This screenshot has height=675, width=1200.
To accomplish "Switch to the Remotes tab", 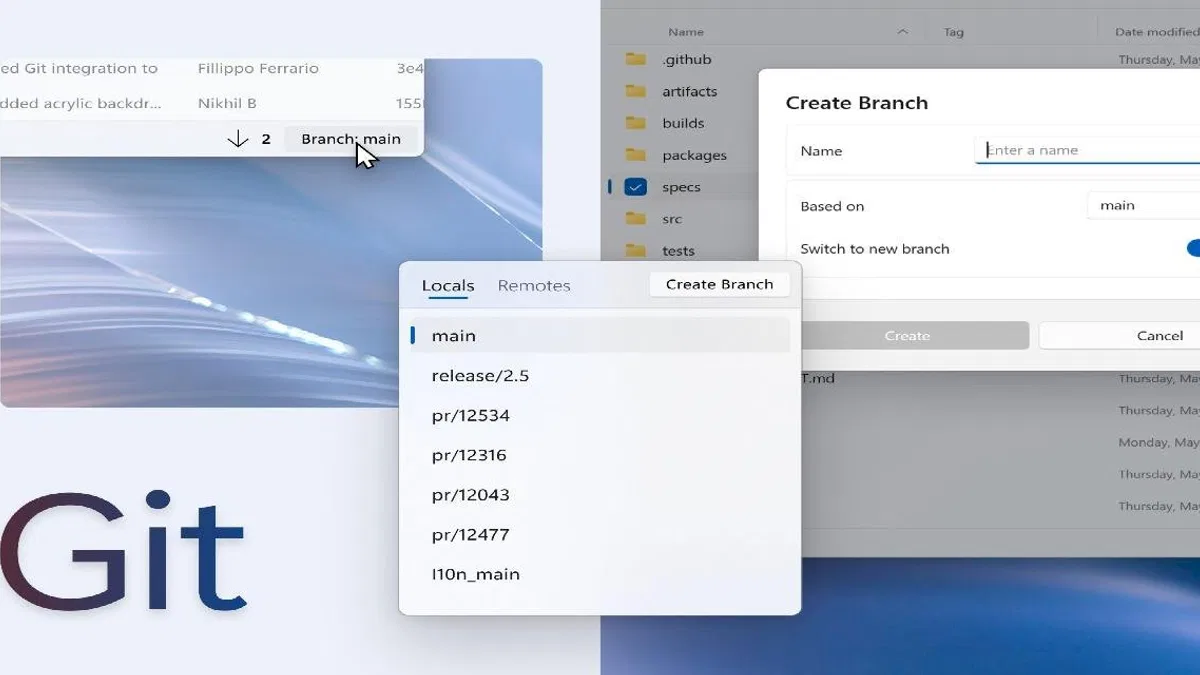I will point(534,285).
